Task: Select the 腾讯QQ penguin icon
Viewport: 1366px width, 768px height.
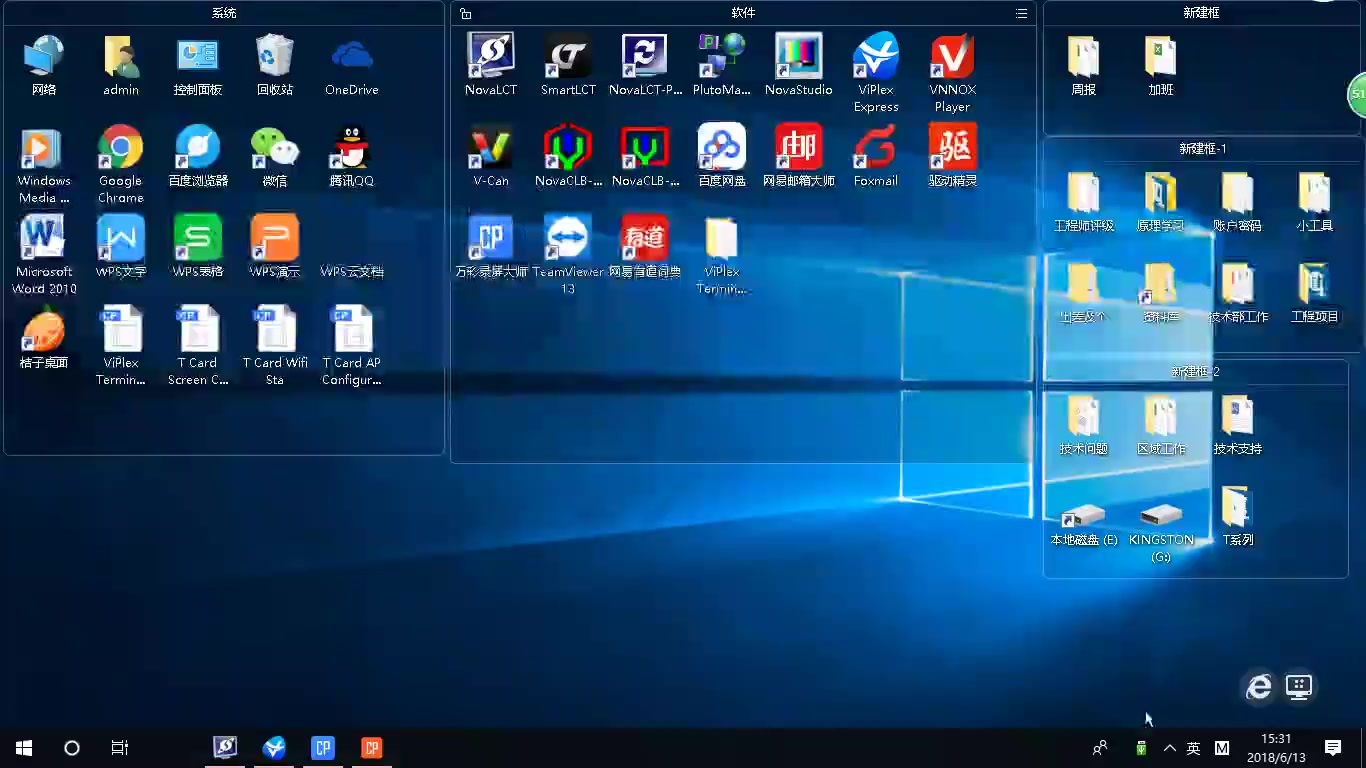Action: pos(351,155)
